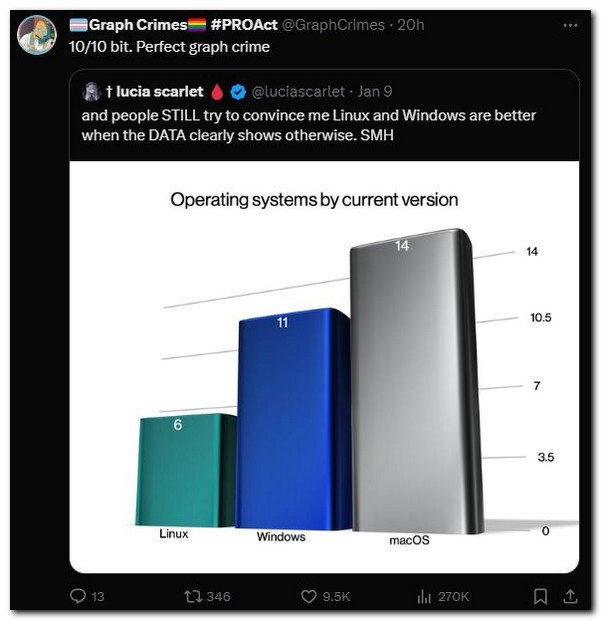Screen dimensions: 602x621
Task: Click the share upload icon
Action: (570, 596)
